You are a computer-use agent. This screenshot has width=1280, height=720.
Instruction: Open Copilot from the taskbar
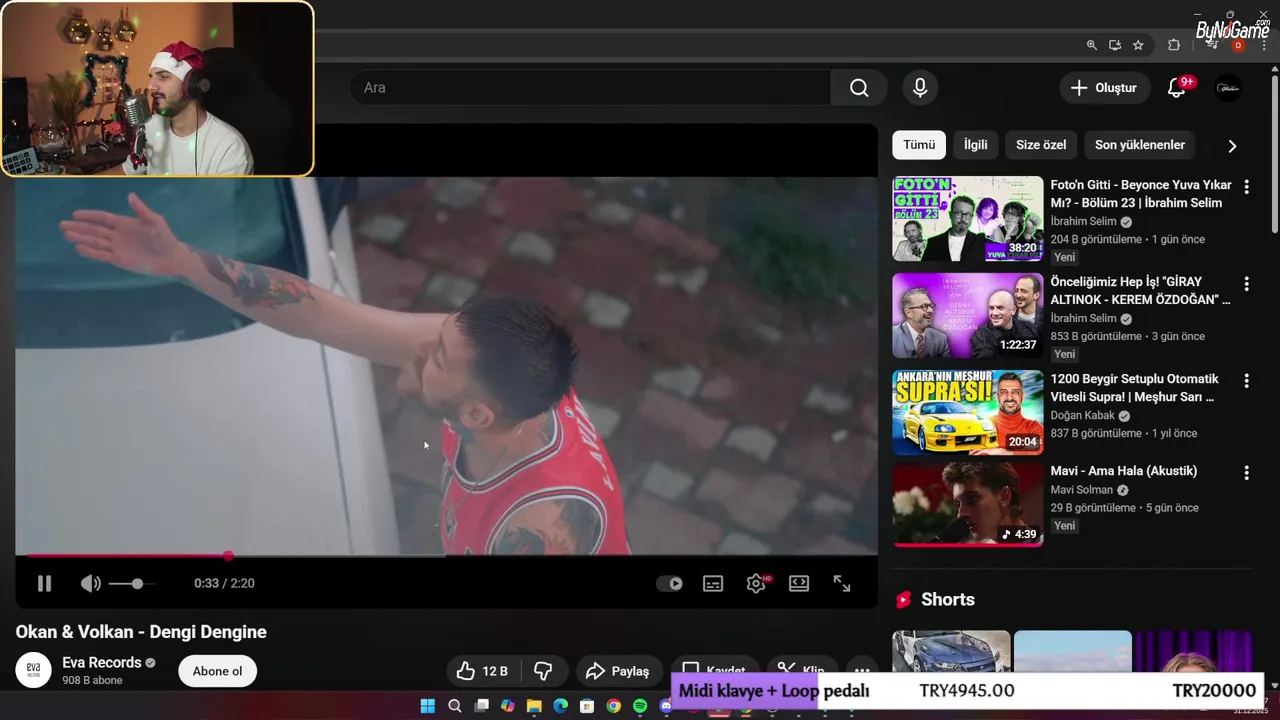pos(508,706)
